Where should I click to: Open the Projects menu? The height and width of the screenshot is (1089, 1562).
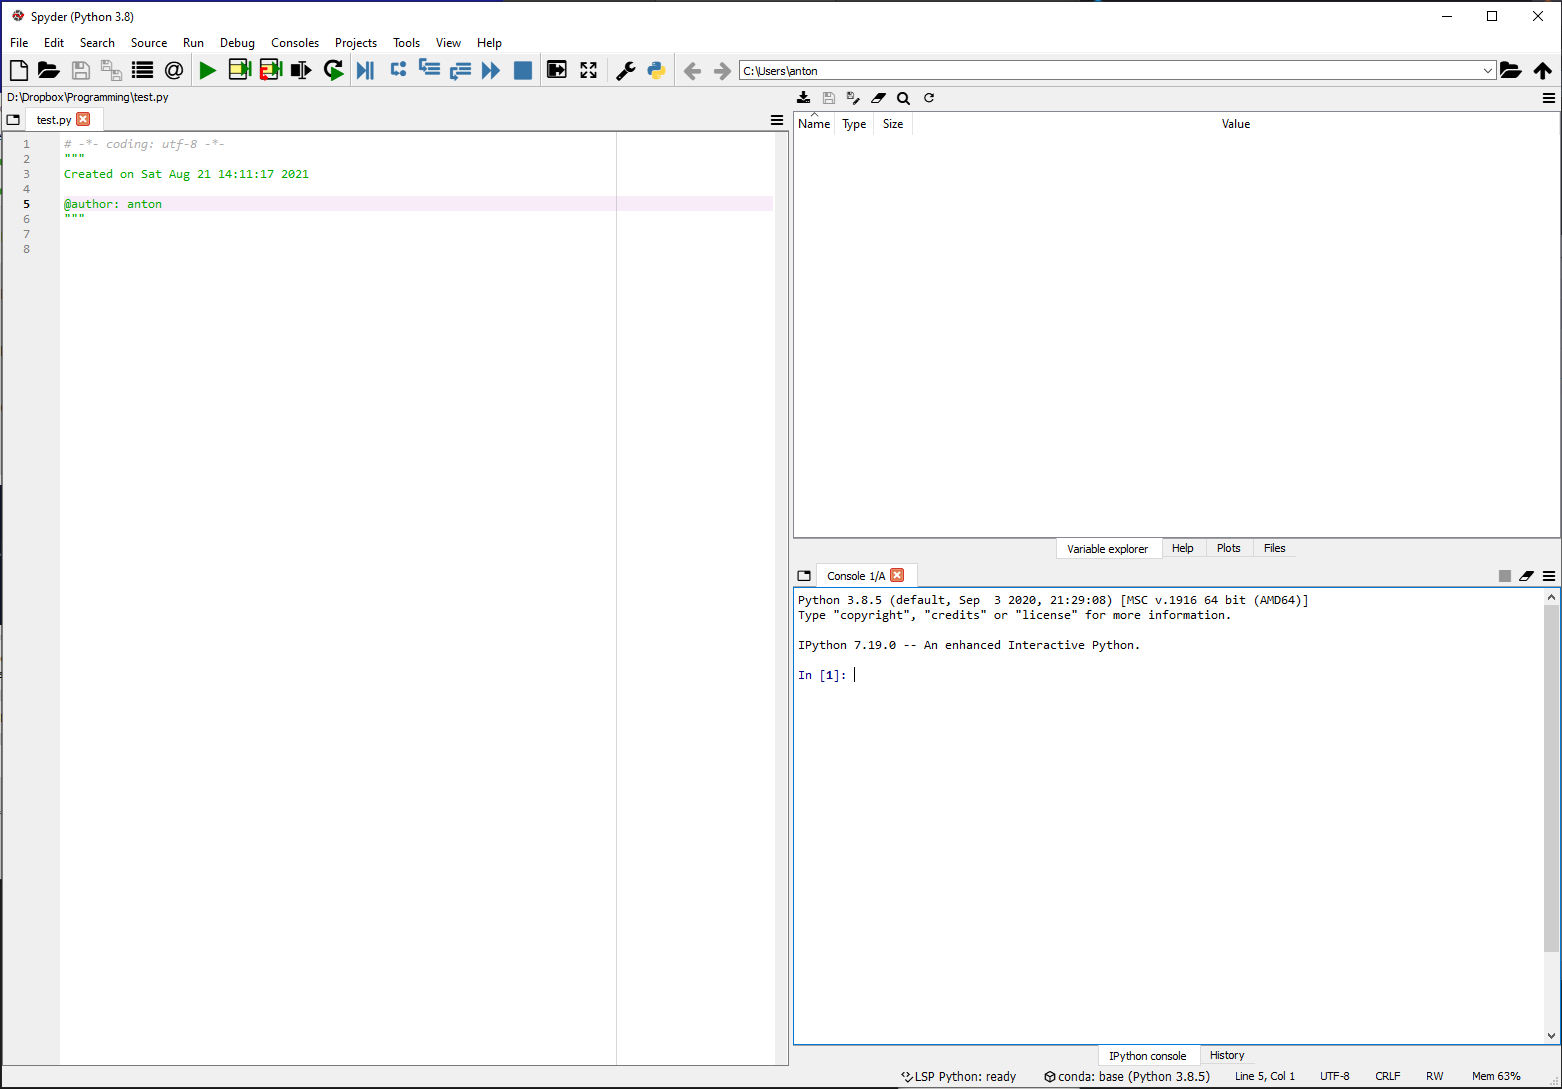point(356,43)
